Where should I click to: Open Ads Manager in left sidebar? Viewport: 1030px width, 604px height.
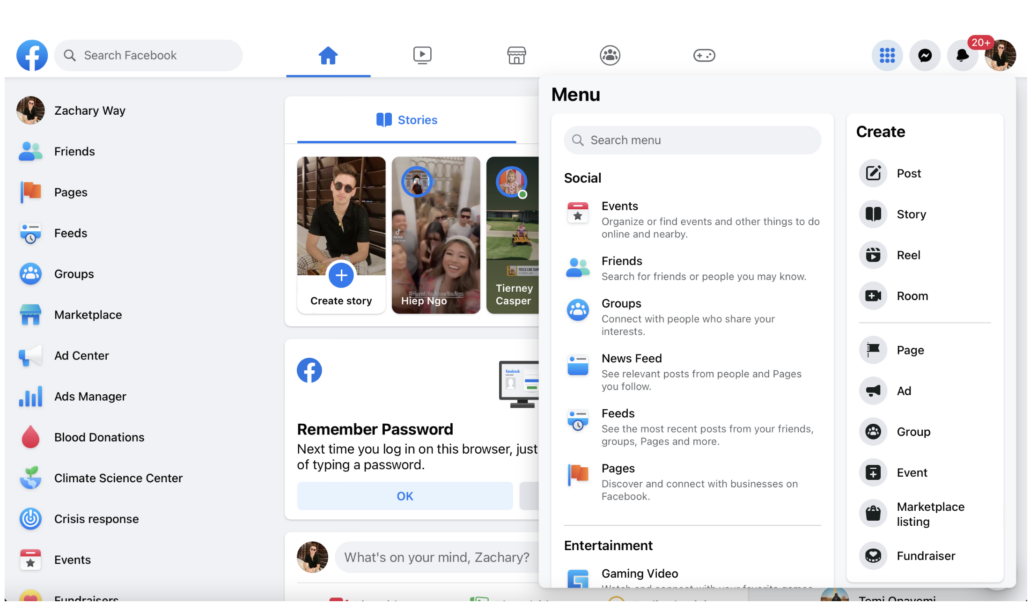90,397
